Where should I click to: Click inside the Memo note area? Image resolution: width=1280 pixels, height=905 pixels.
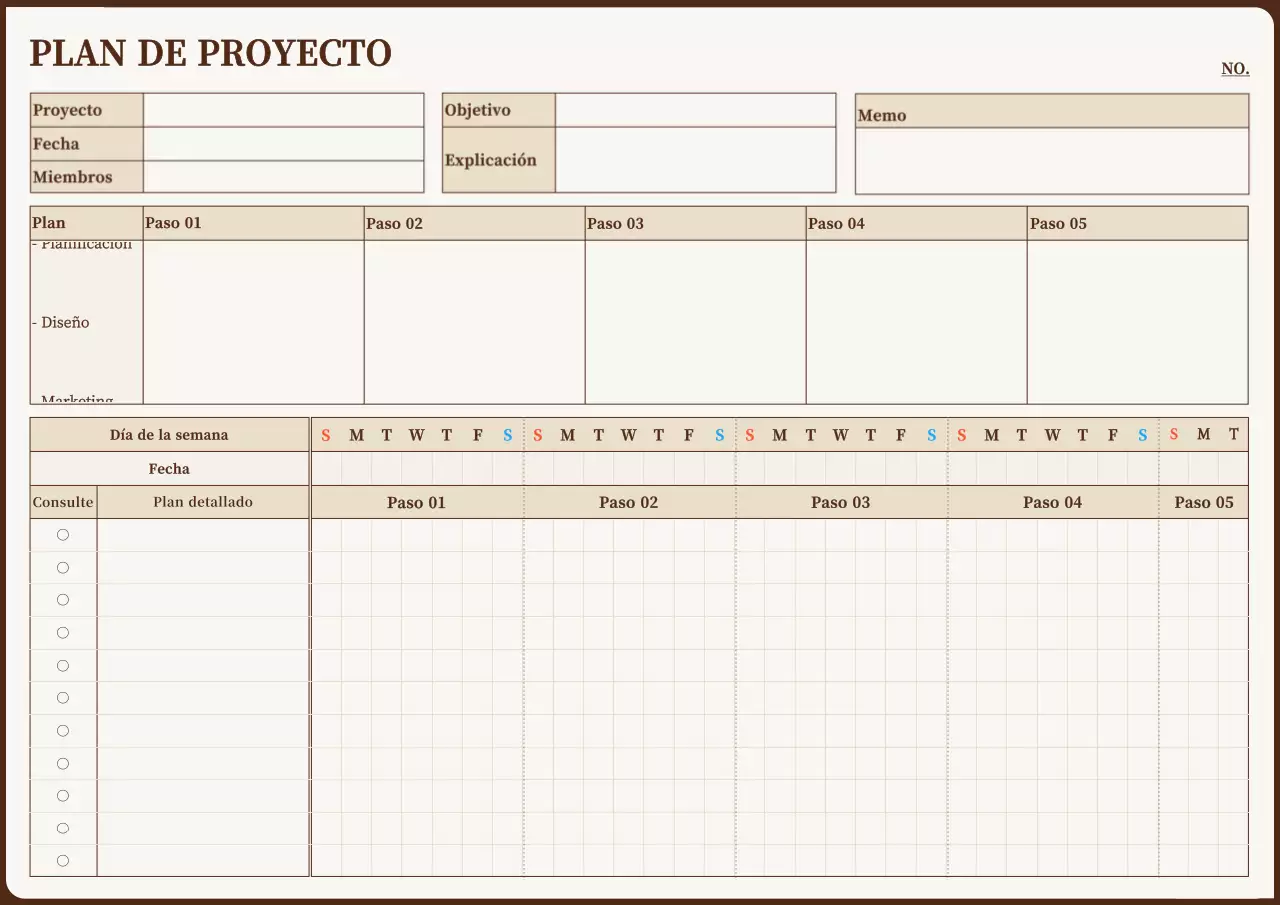coord(1050,160)
